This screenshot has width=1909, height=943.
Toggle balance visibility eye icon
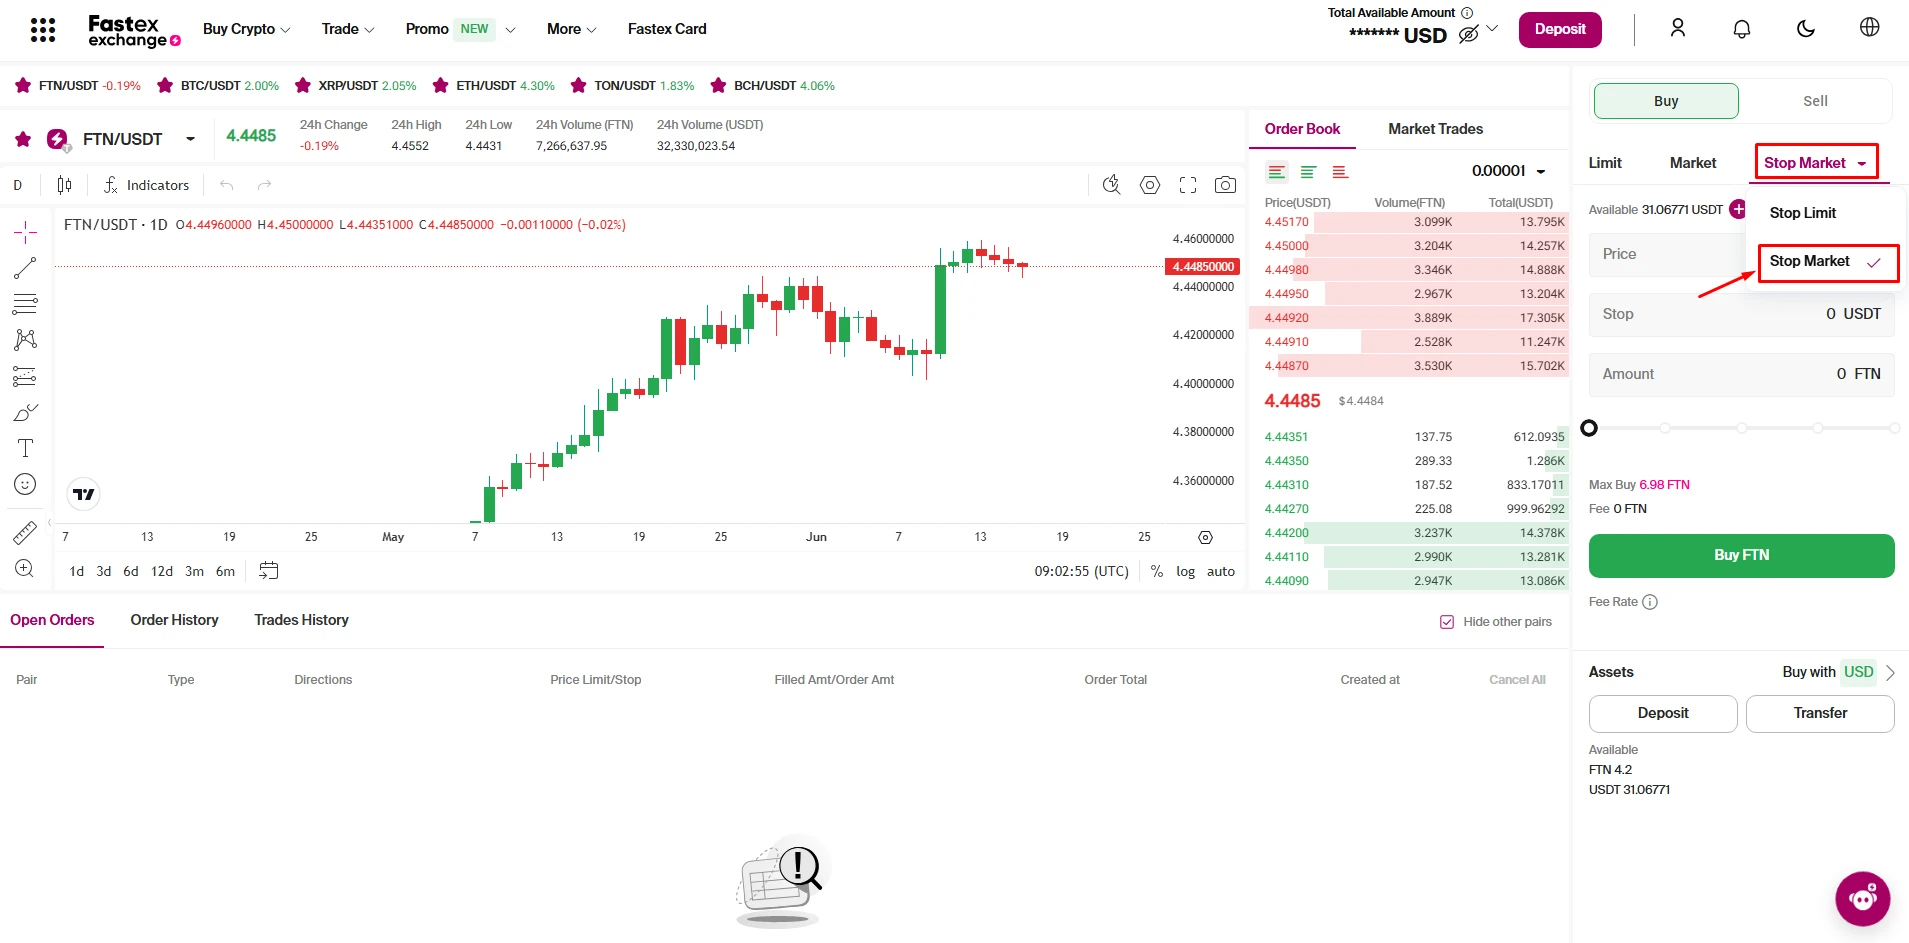[x=1468, y=35]
